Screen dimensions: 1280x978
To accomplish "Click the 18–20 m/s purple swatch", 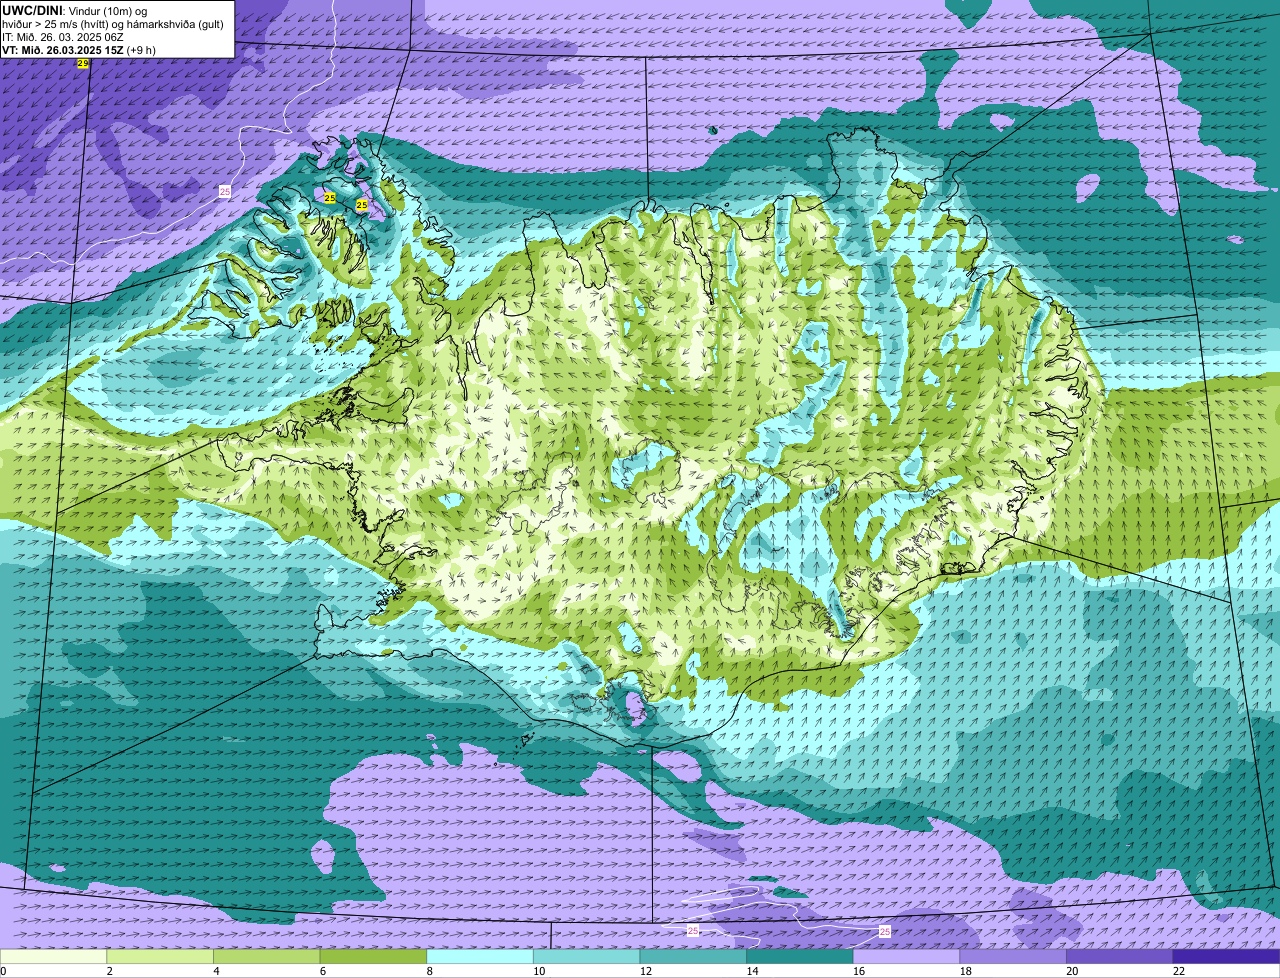I will pos(1013,956).
